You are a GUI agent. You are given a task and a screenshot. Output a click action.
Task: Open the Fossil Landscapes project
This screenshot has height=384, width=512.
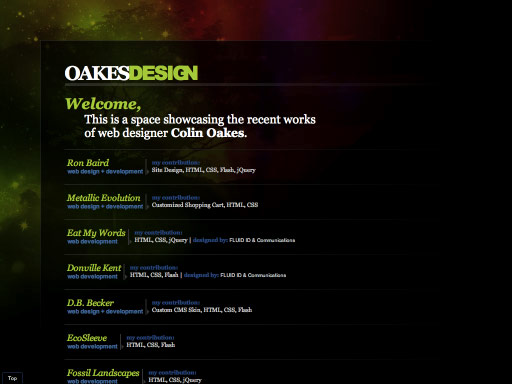coord(103,373)
